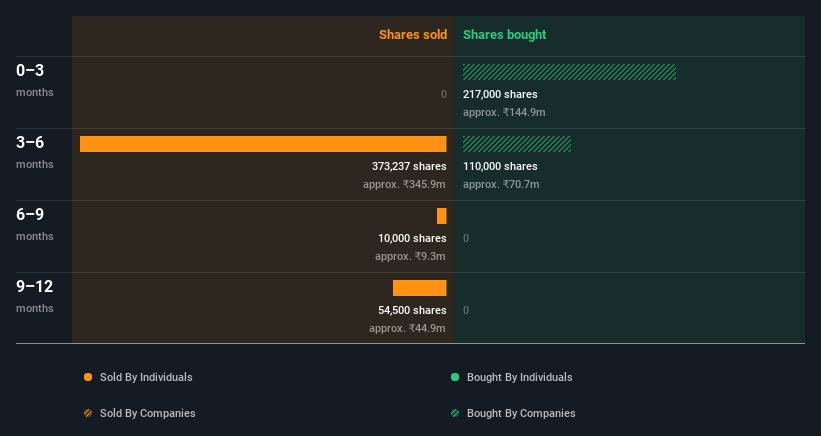Select the Sold By Individuals legend label
The image size is (821, 436).
click(146, 377)
